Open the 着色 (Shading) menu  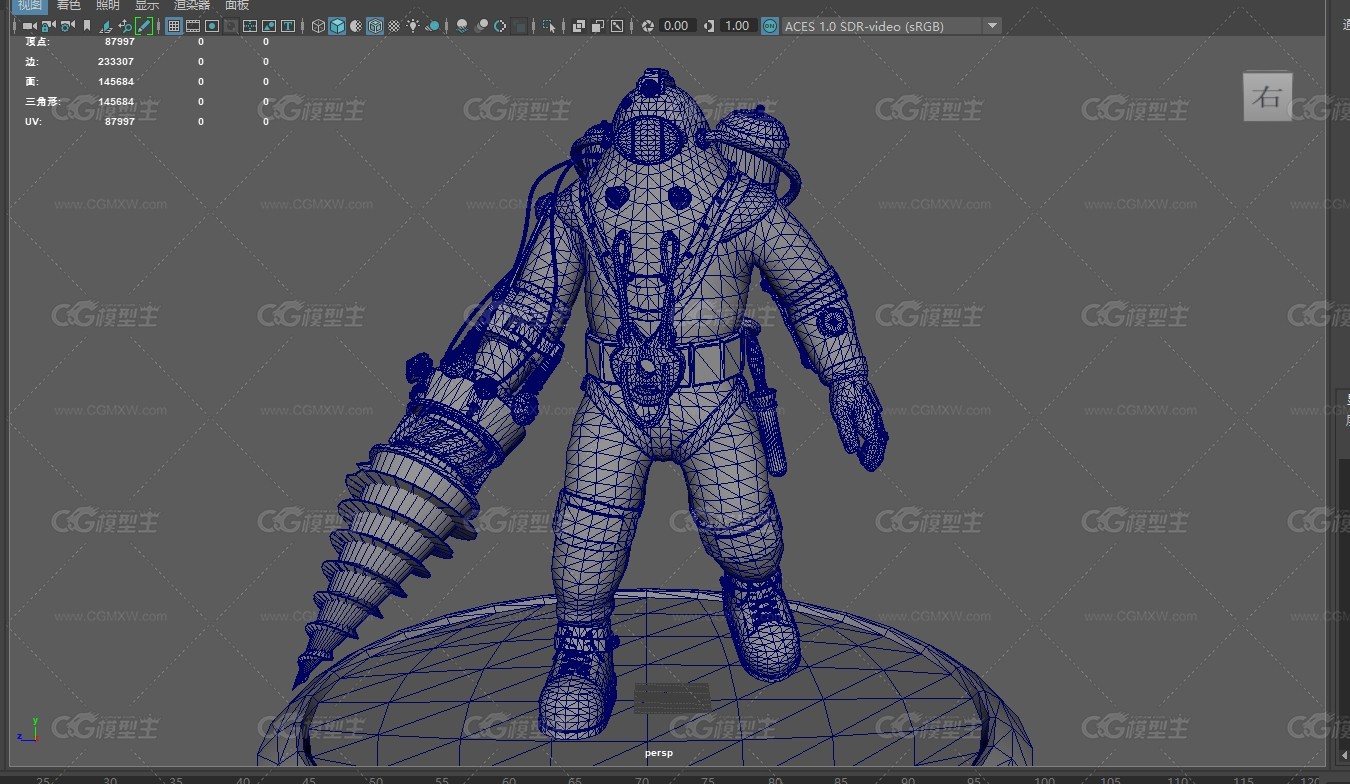[x=68, y=5]
